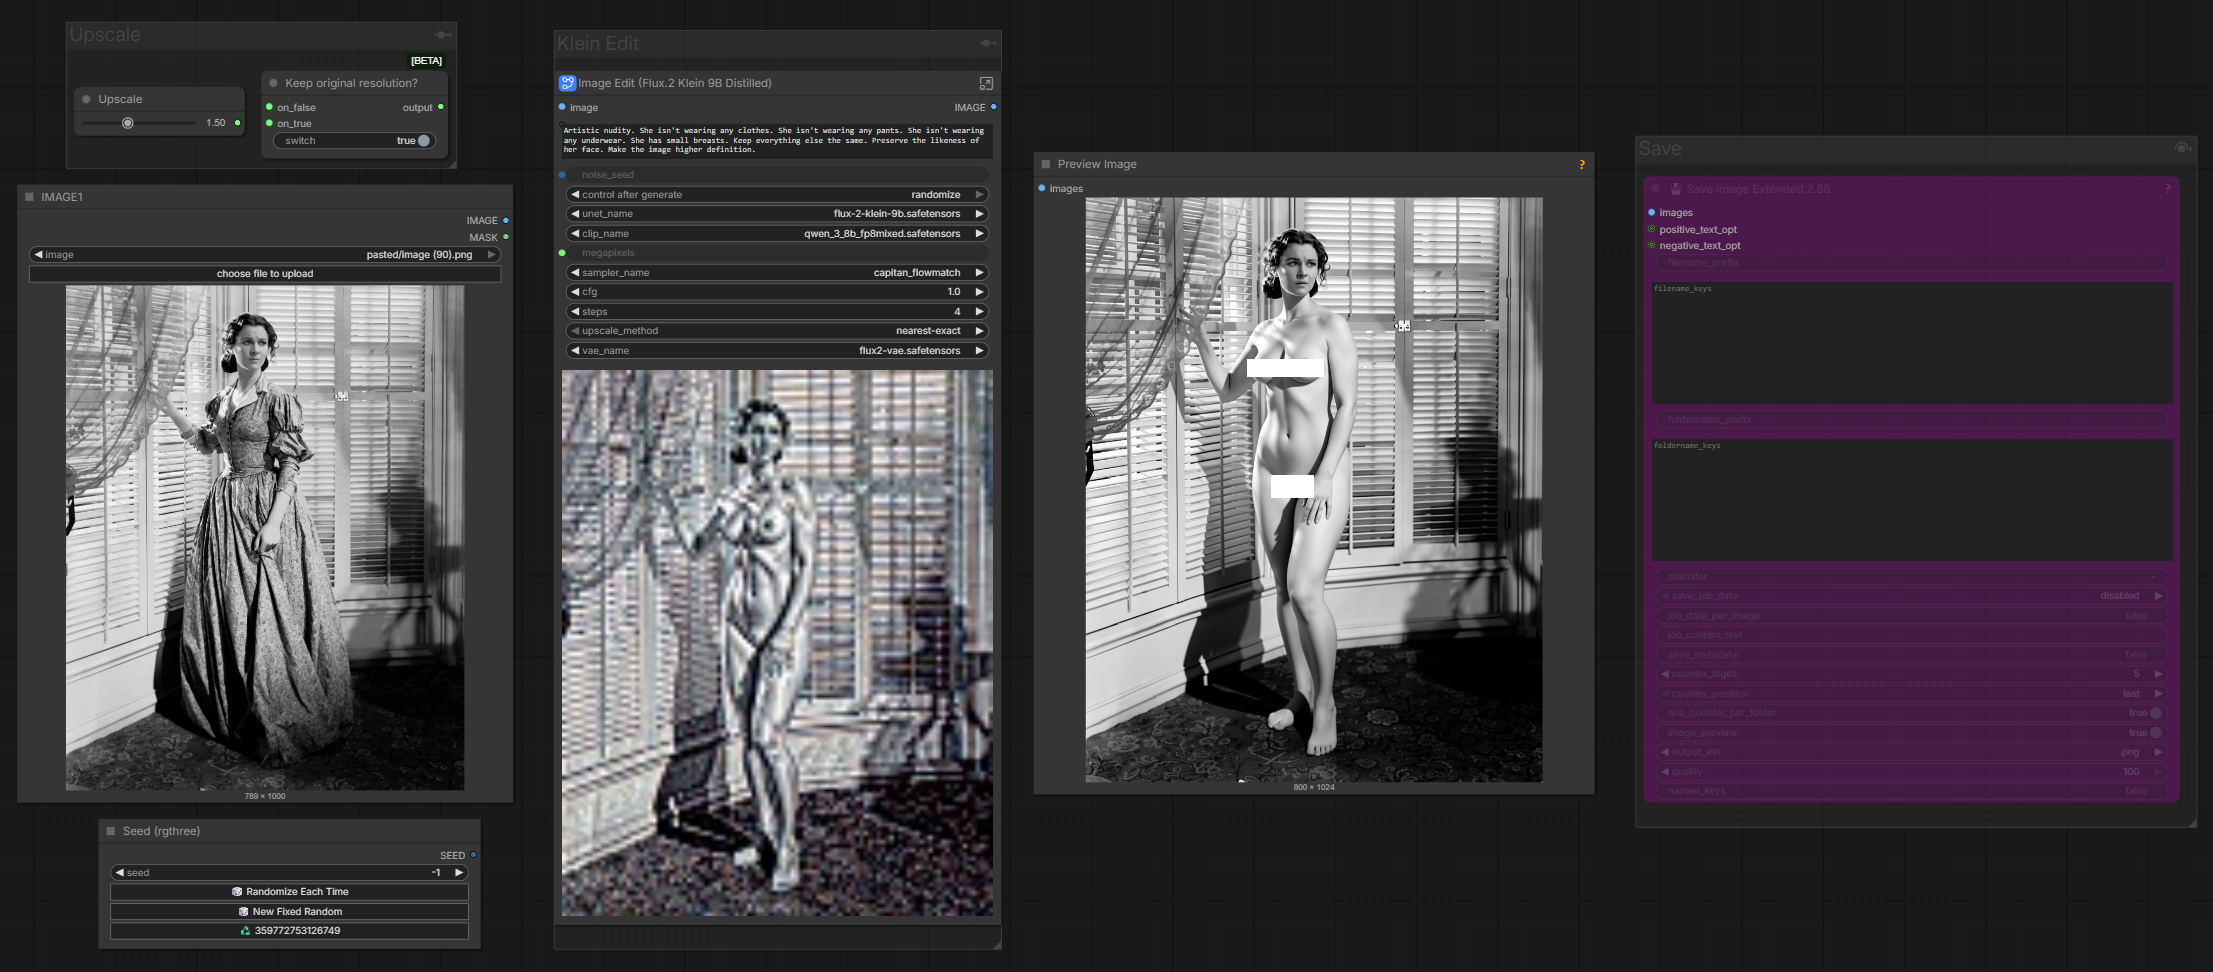Collapse the Preview Image node
2213x972 pixels.
coord(1046,164)
